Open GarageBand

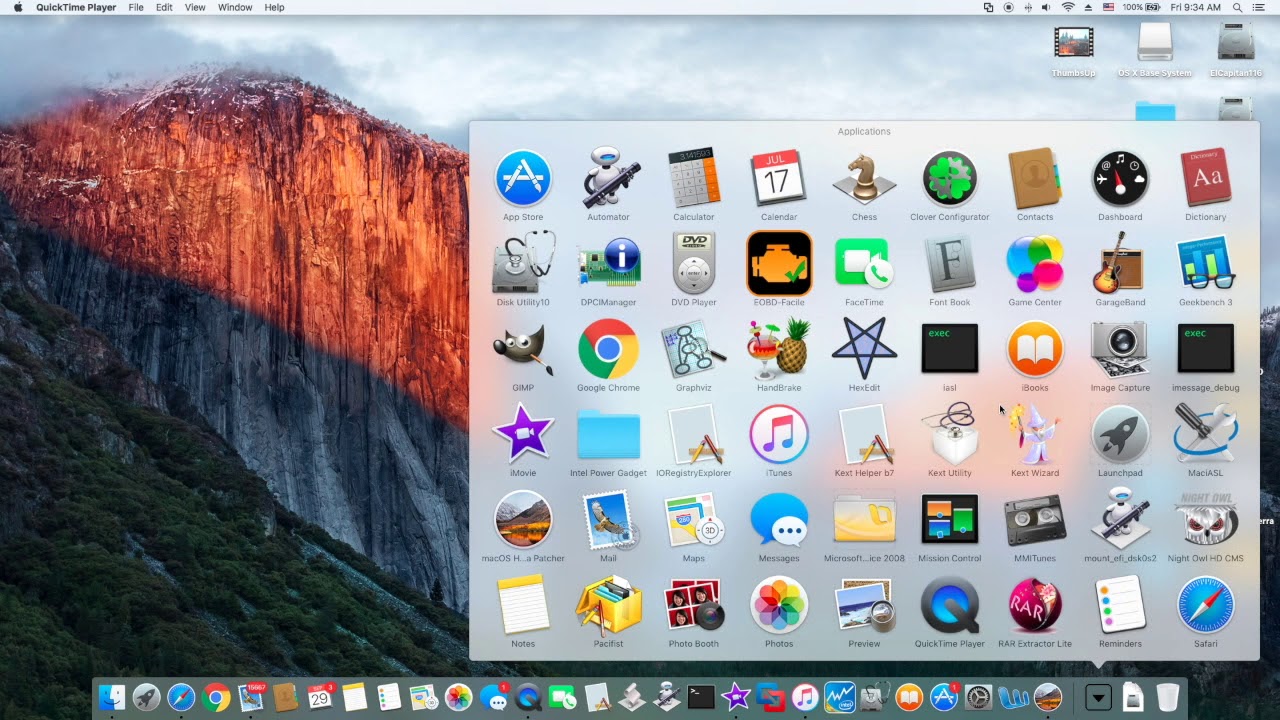pos(1120,264)
